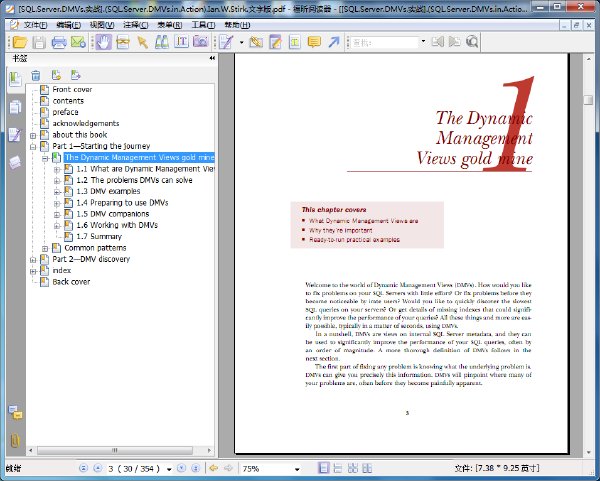Viewport: 600px width, 481px height.
Task: Click the Open file folder icon
Action: pos(20,42)
